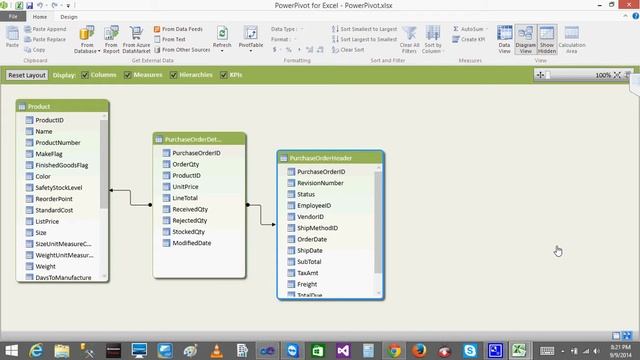Toggle the KPIs display checkbox
Image resolution: width=640 pixels, height=360 pixels.
[x=224, y=75]
